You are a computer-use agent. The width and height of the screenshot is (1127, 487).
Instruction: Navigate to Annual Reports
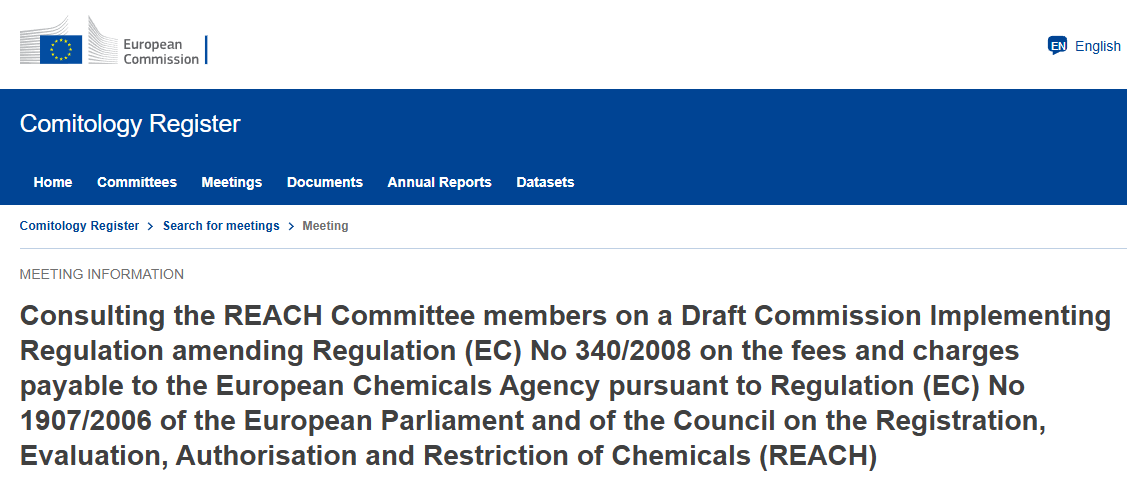[440, 182]
